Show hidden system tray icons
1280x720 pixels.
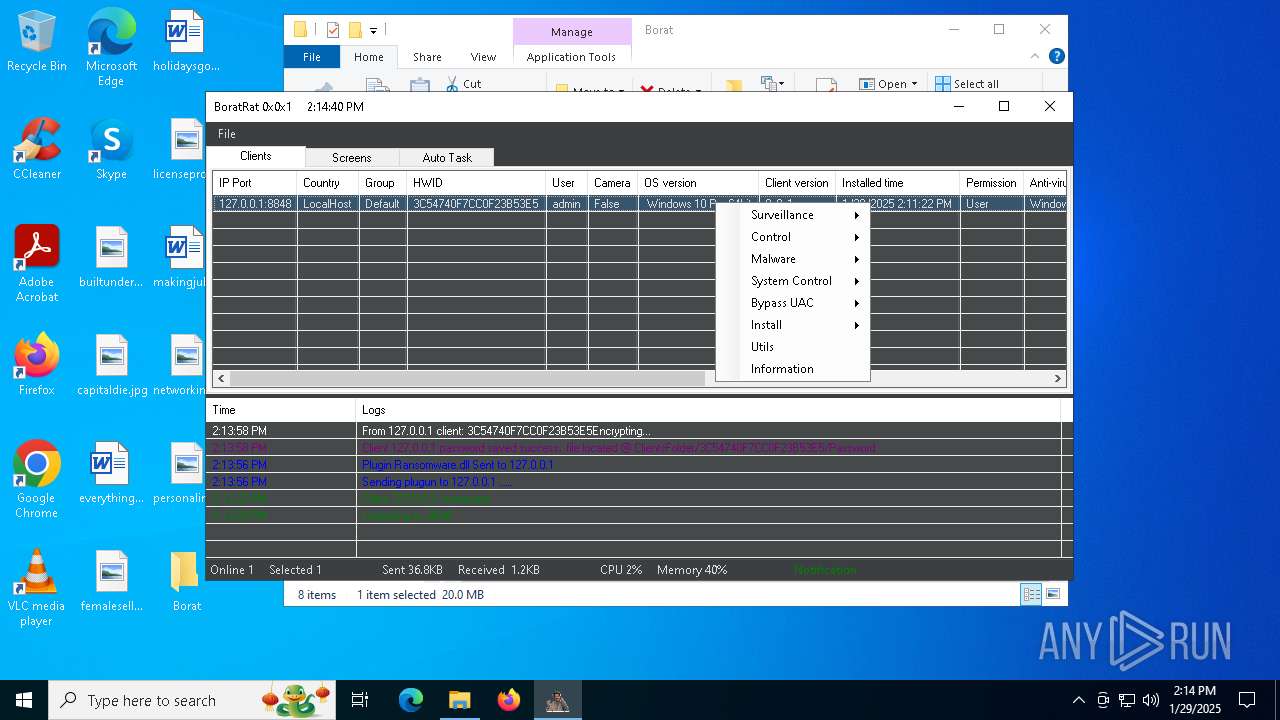[x=1078, y=700]
